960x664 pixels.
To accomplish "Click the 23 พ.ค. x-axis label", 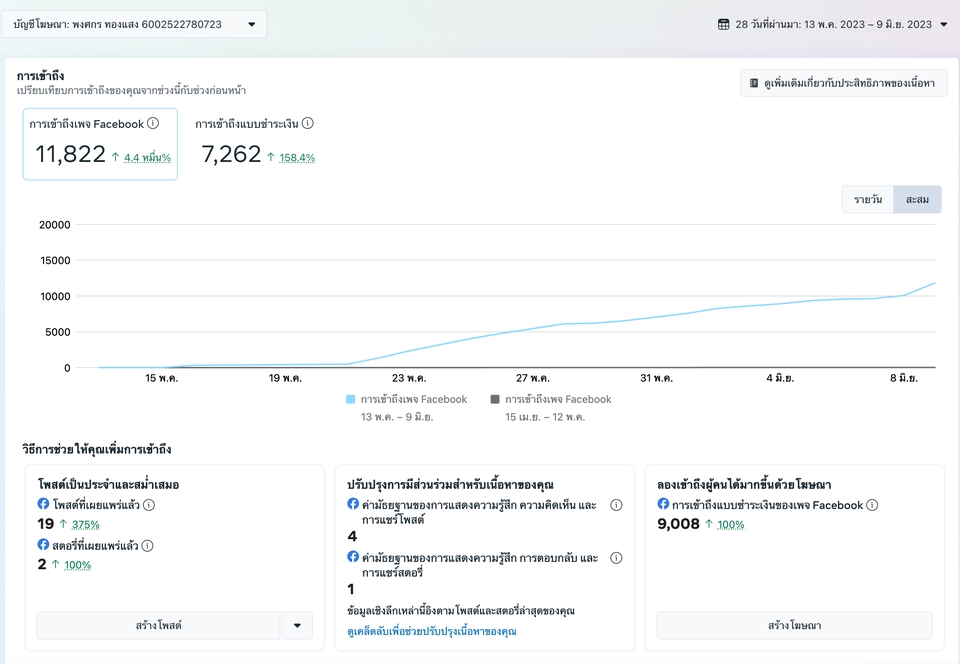I will click(409, 378).
